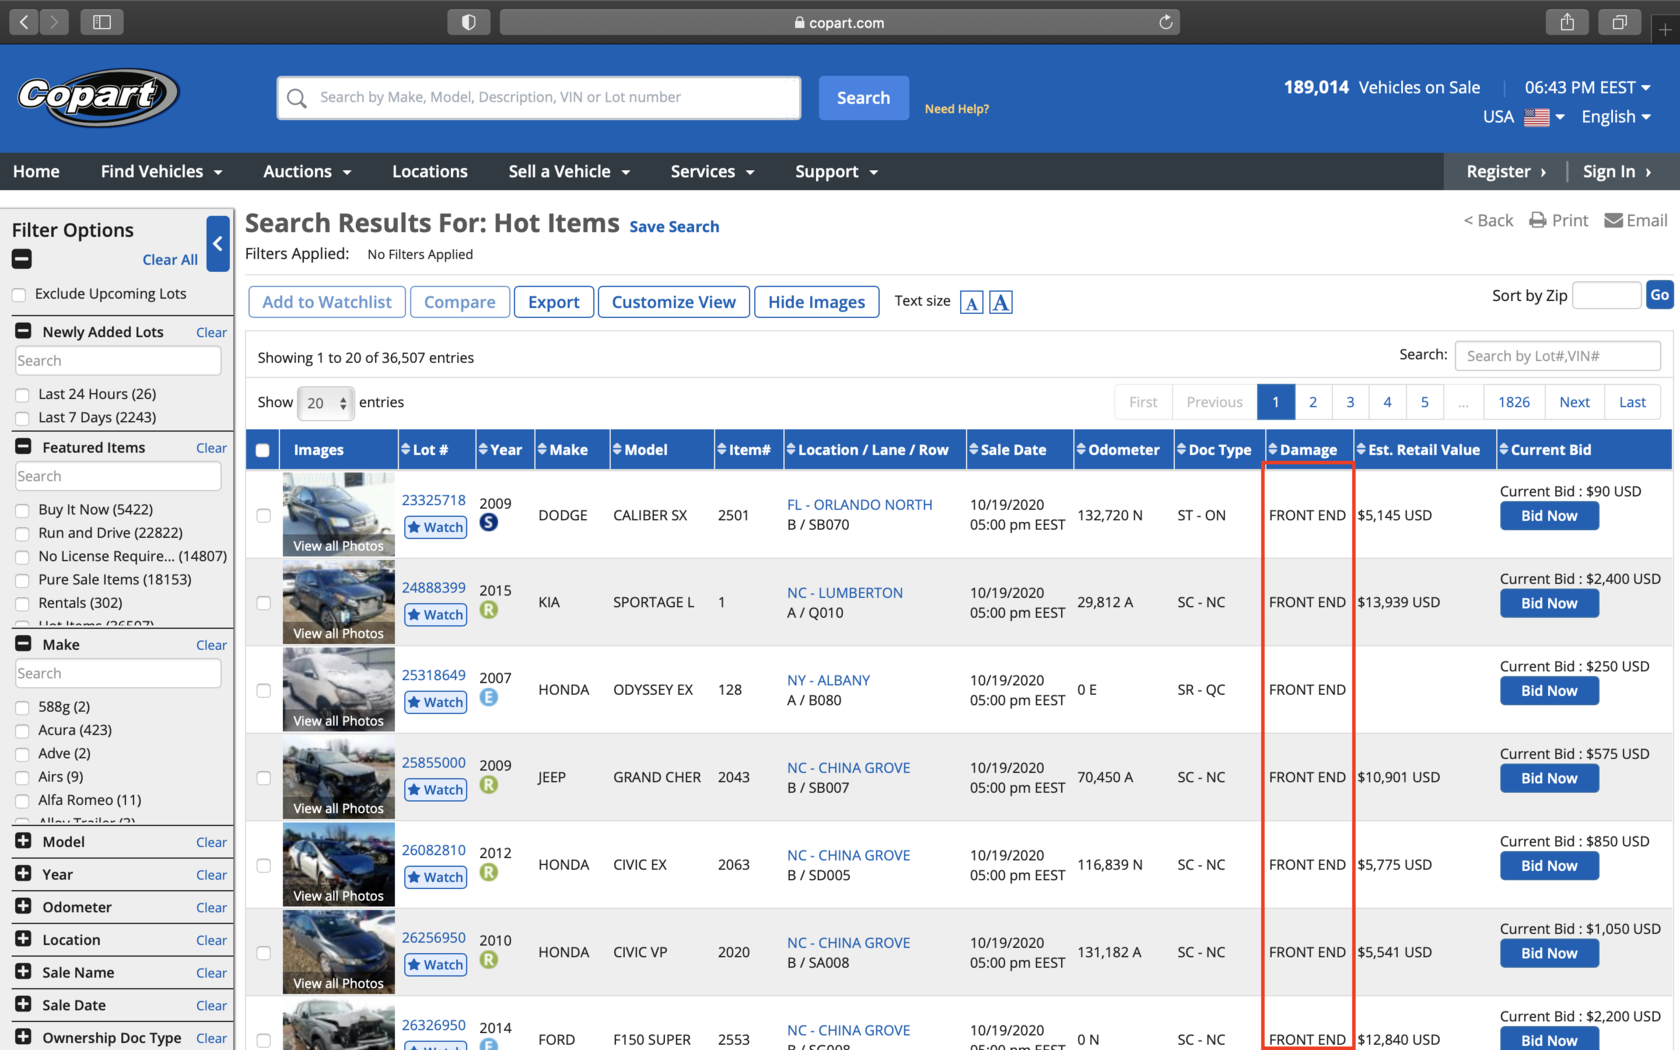The height and width of the screenshot is (1050, 1680).
Task: Click the Hide Images button
Action: click(817, 302)
